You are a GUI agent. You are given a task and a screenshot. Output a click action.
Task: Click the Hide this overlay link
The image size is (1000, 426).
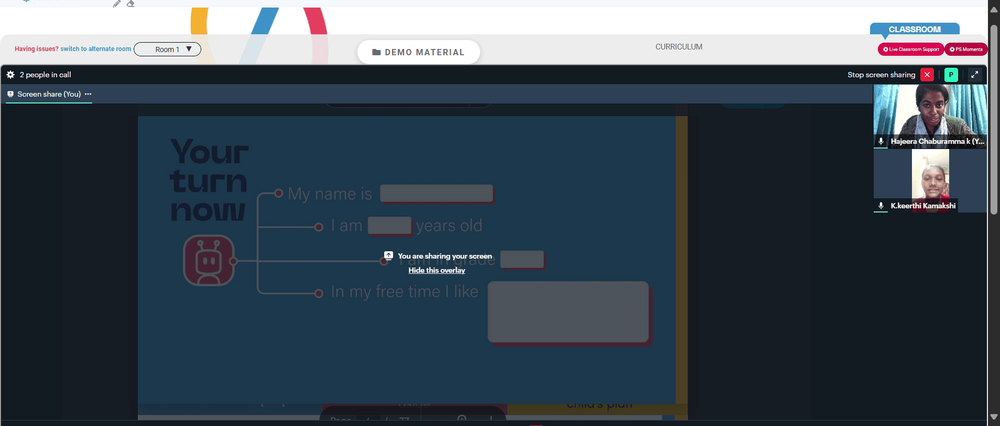(x=437, y=270)
